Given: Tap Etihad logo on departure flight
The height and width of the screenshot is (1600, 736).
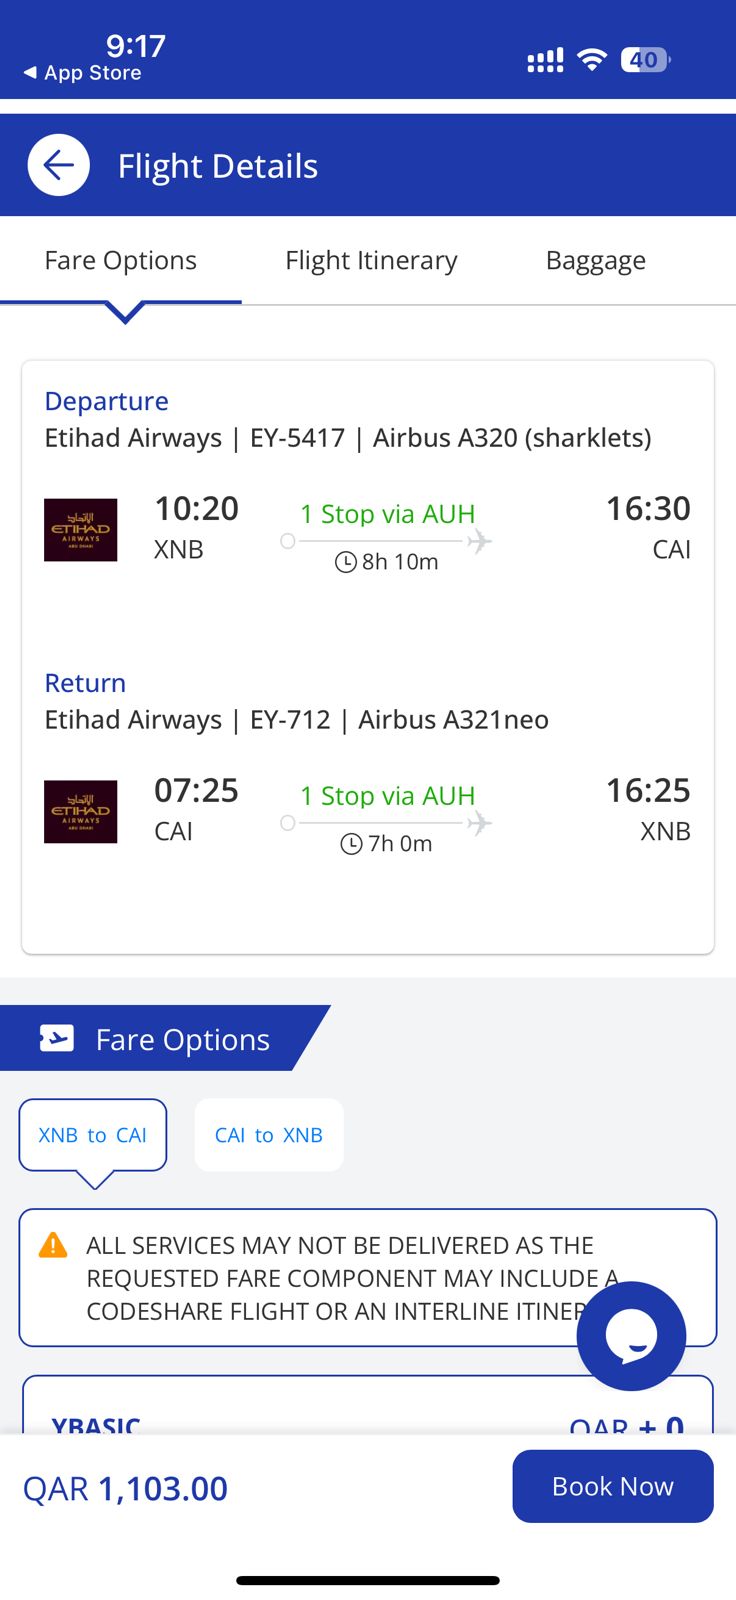Looking at the screenshot, I should tap(81, 530).
